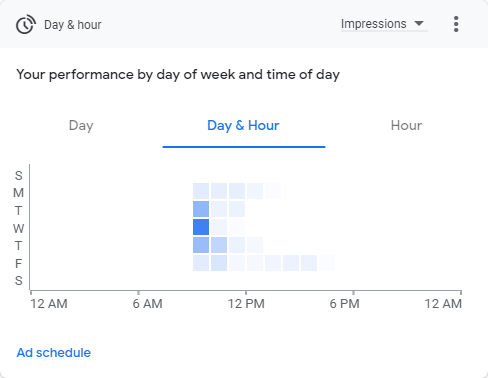Click the 6 AM axis label
Viewport: 488px width, 378px height.
click(147, 304)
